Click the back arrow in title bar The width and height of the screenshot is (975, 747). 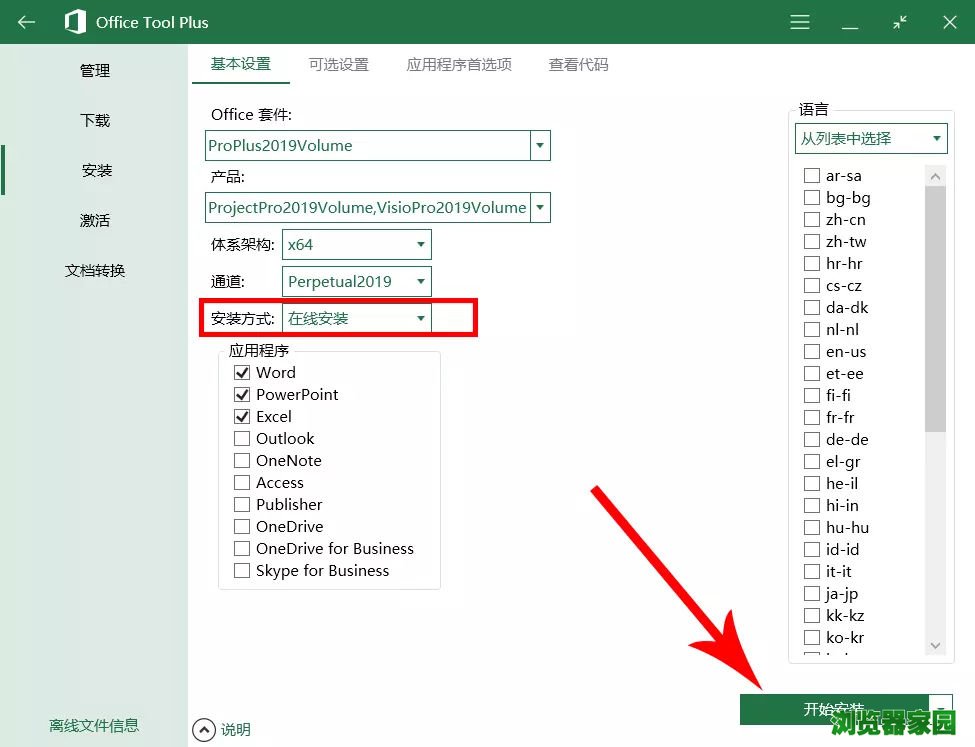(x=27, y=22)
